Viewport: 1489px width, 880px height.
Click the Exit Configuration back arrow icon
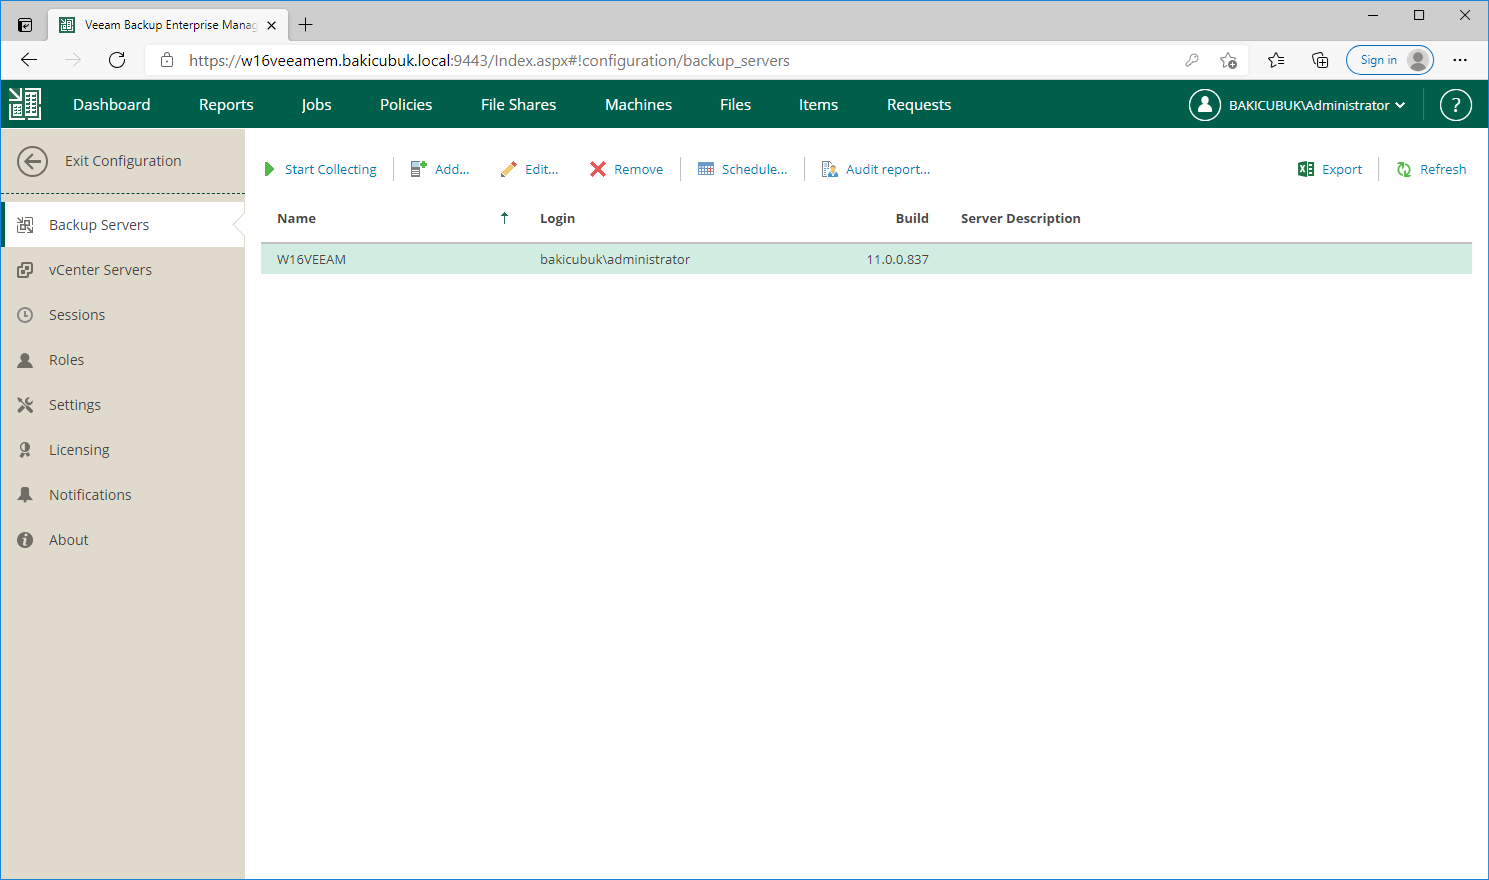point(32,161)
